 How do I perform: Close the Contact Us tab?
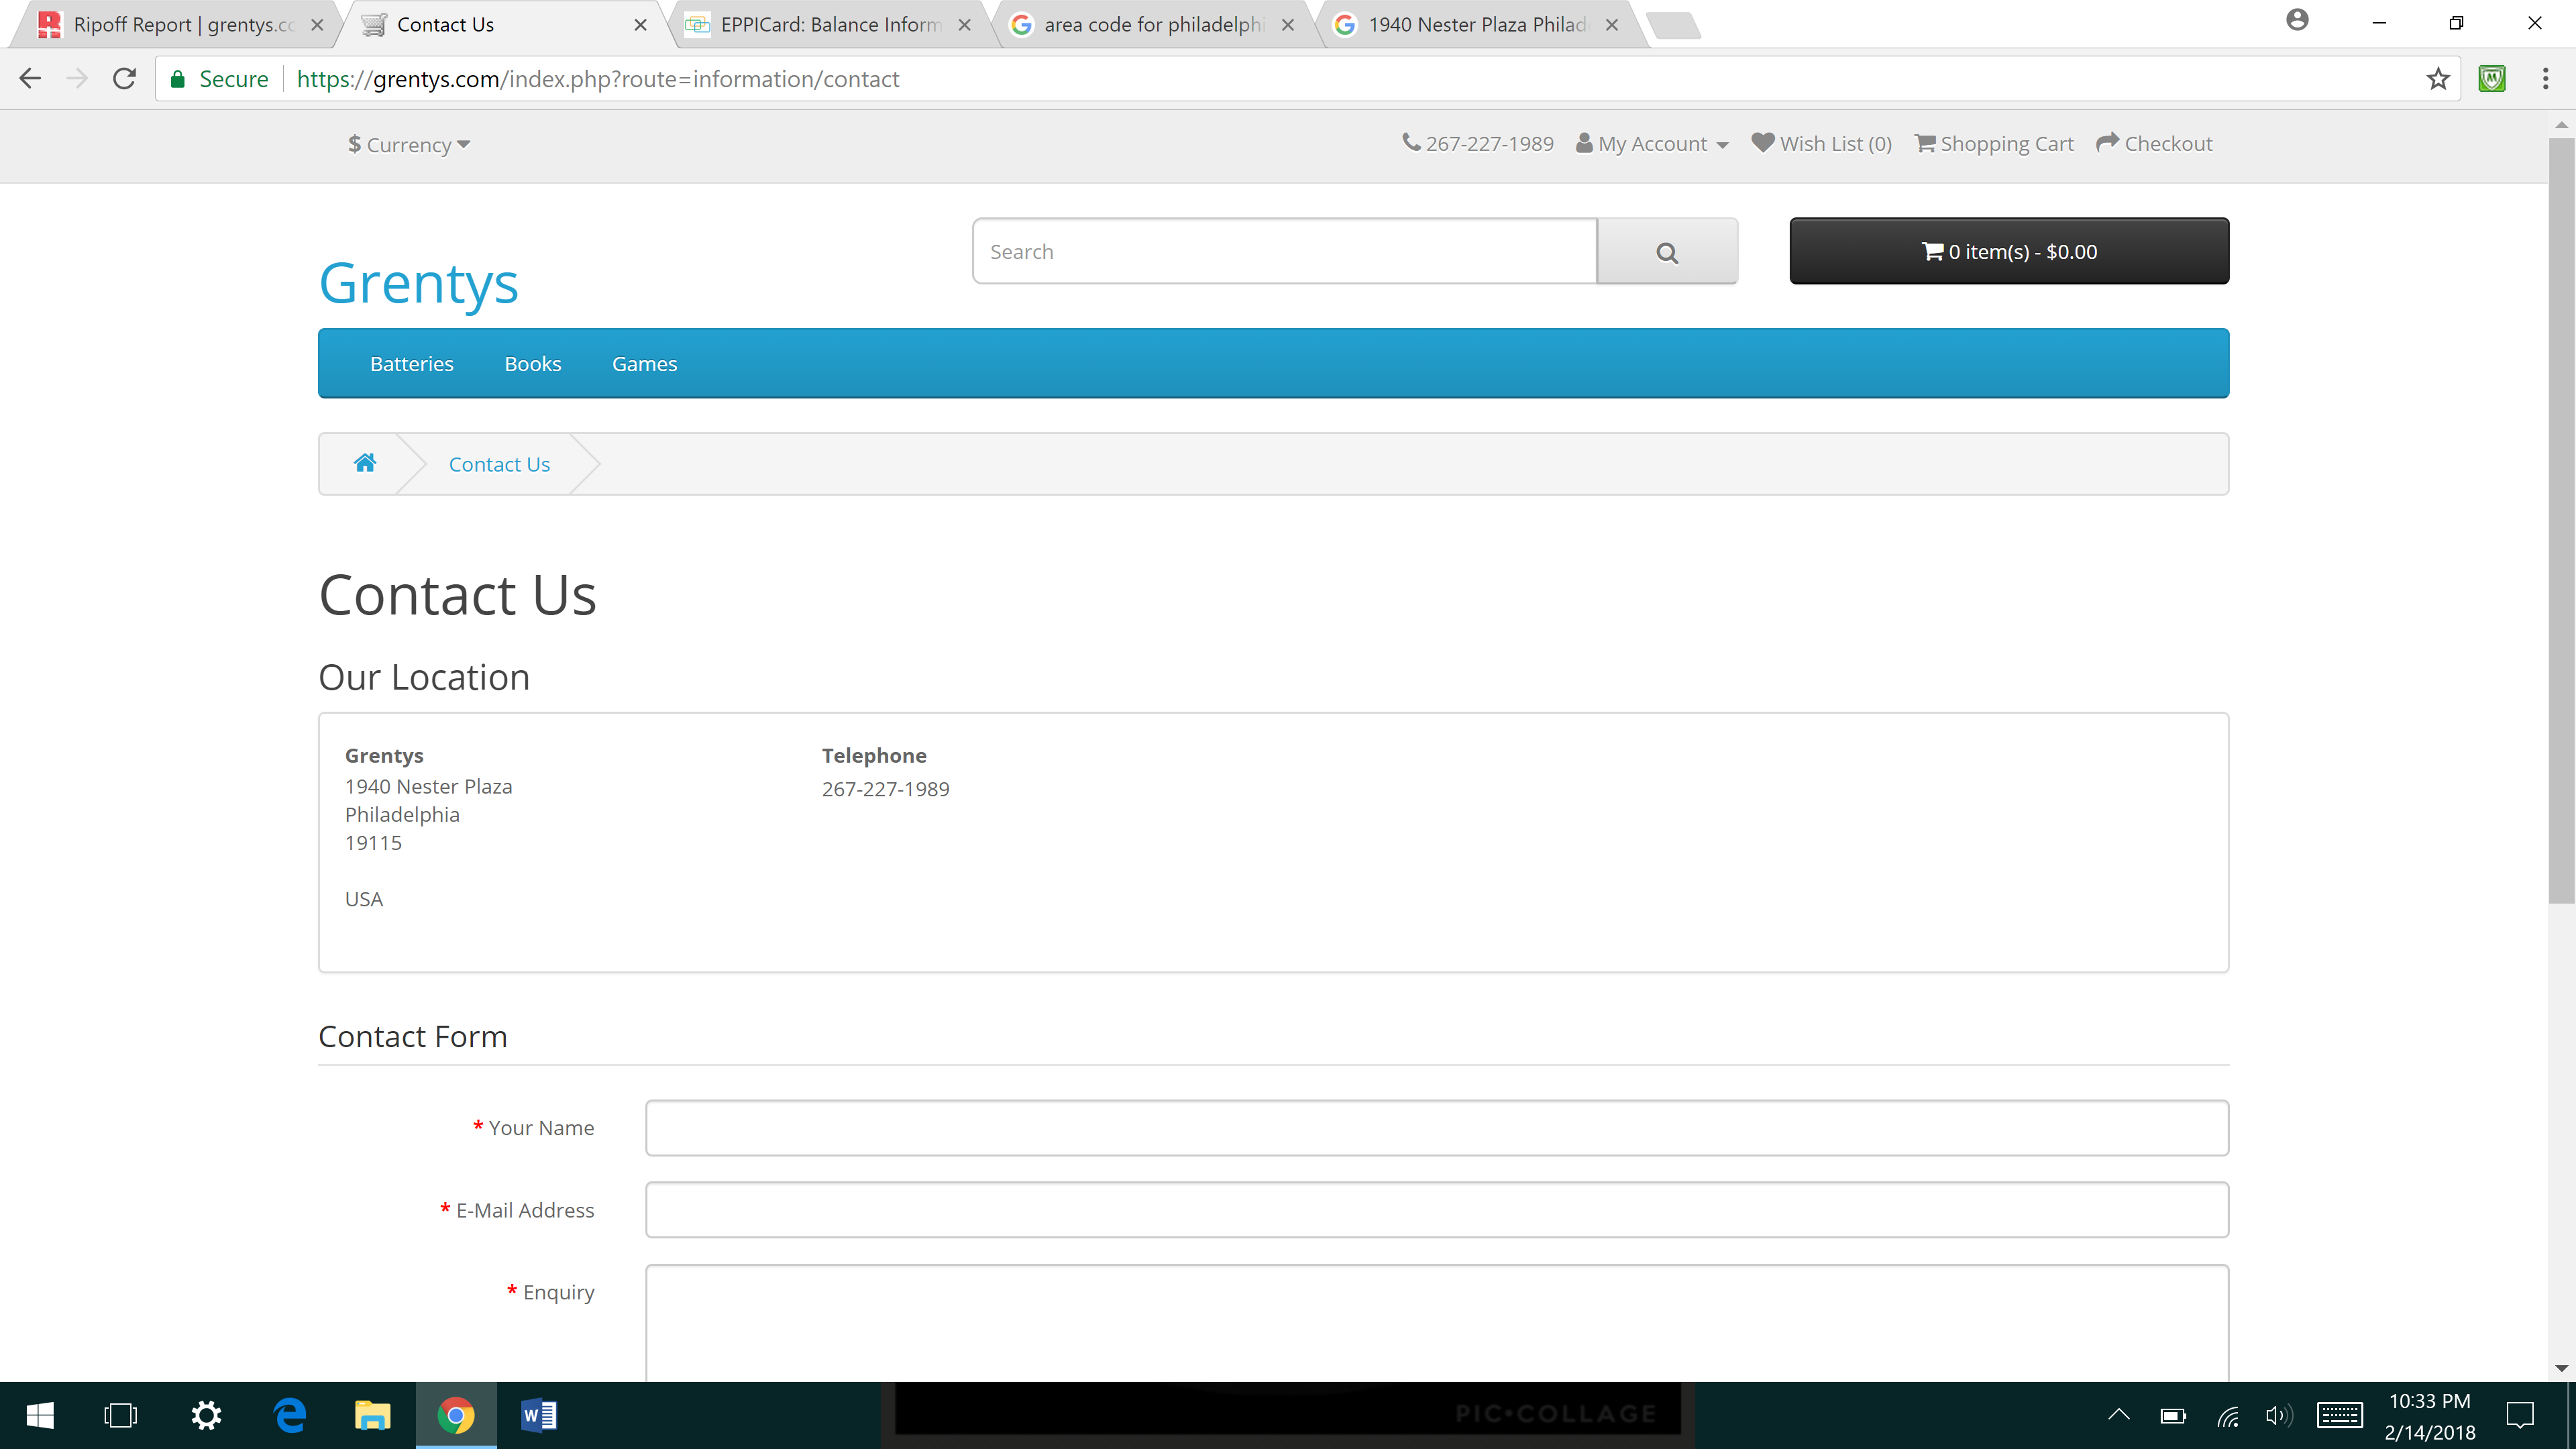640,25
